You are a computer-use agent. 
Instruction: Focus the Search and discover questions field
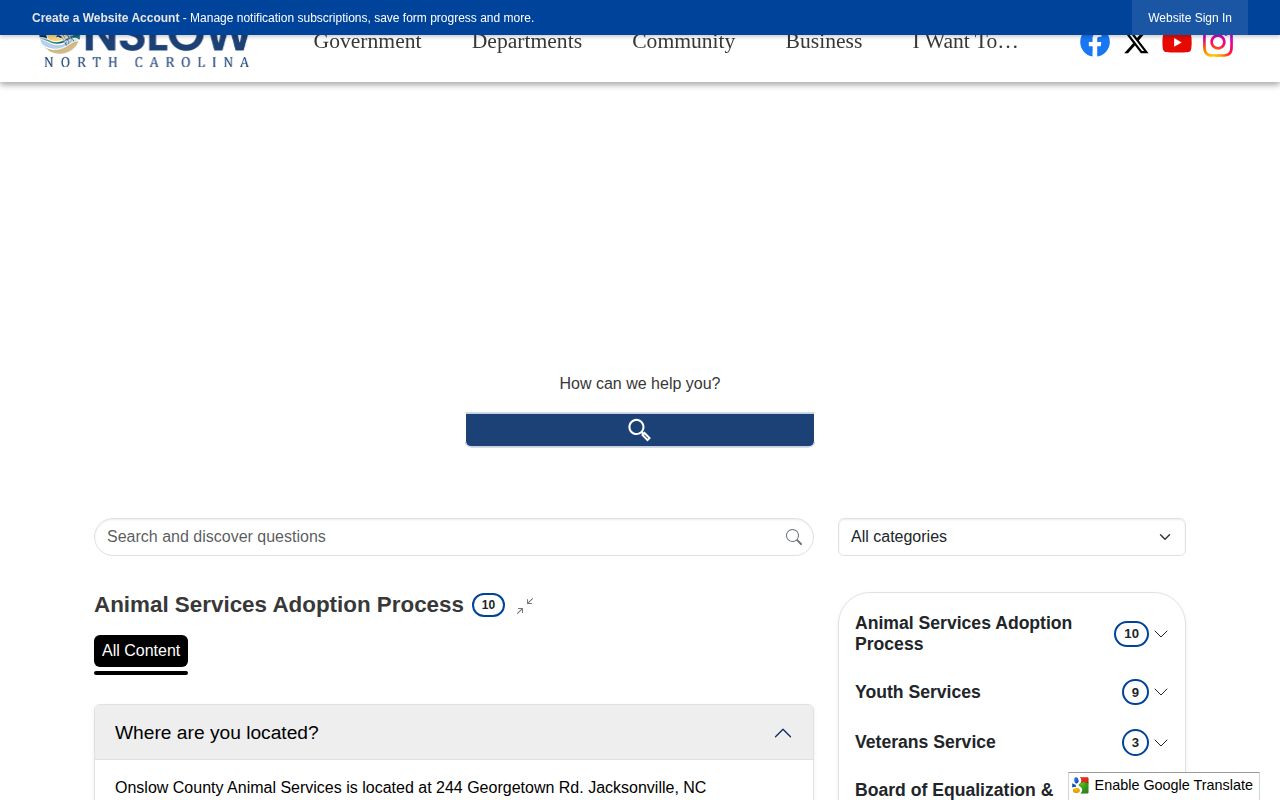(454, 537)
